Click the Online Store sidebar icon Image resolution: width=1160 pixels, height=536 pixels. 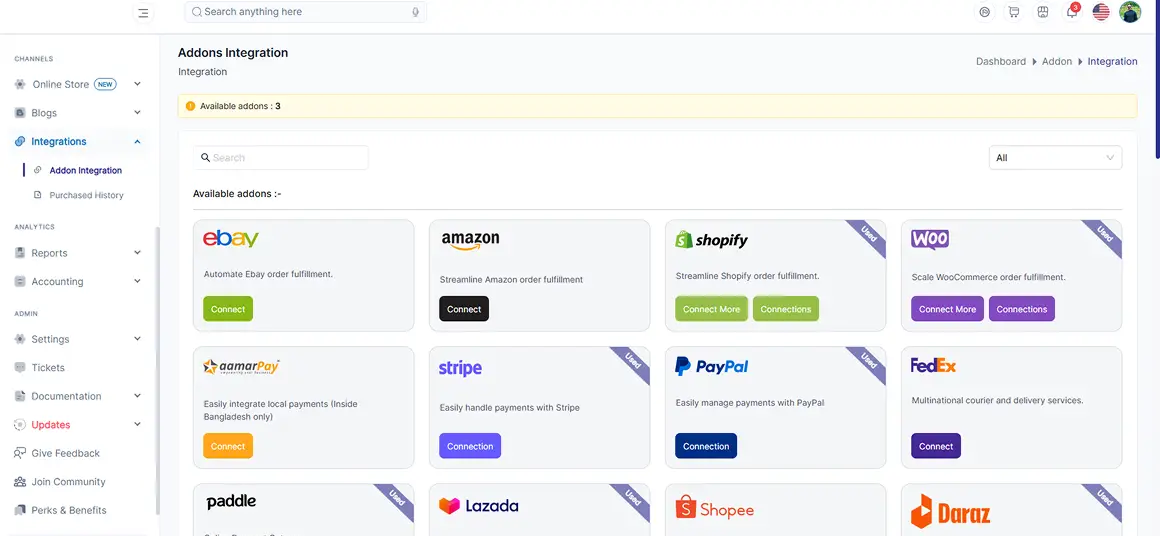20,84
